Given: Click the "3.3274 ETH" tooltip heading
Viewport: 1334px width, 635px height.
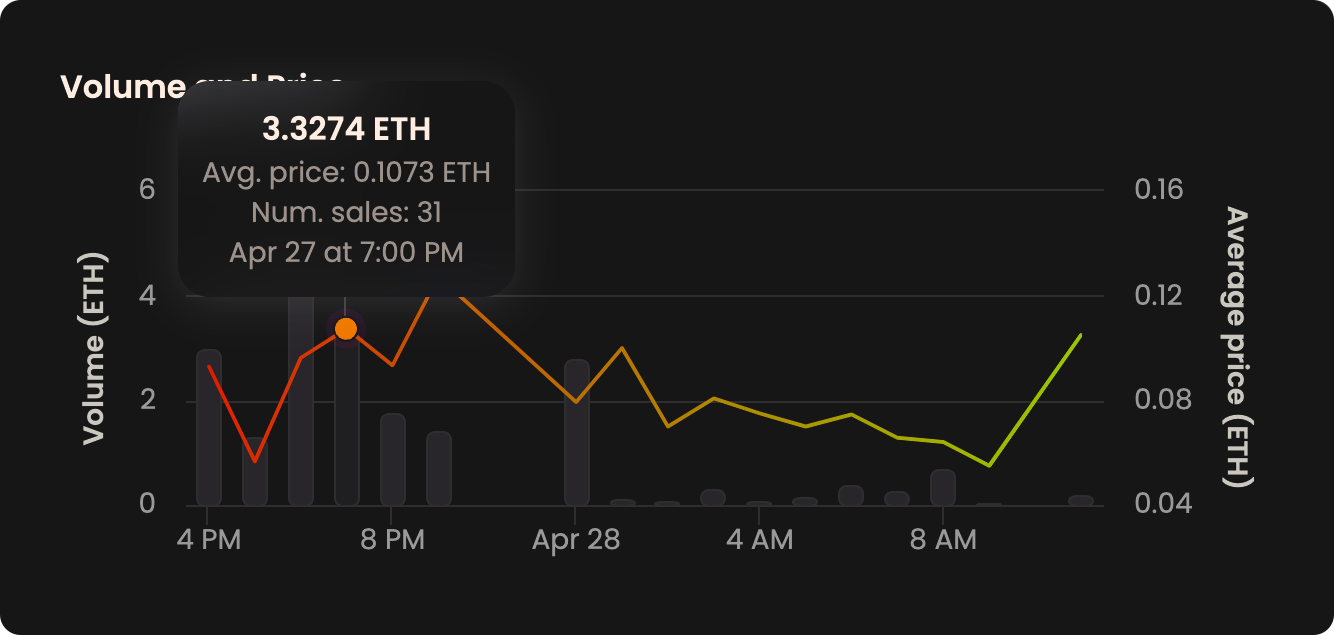Looking at the screenshot, I should [x=346, y=129].
